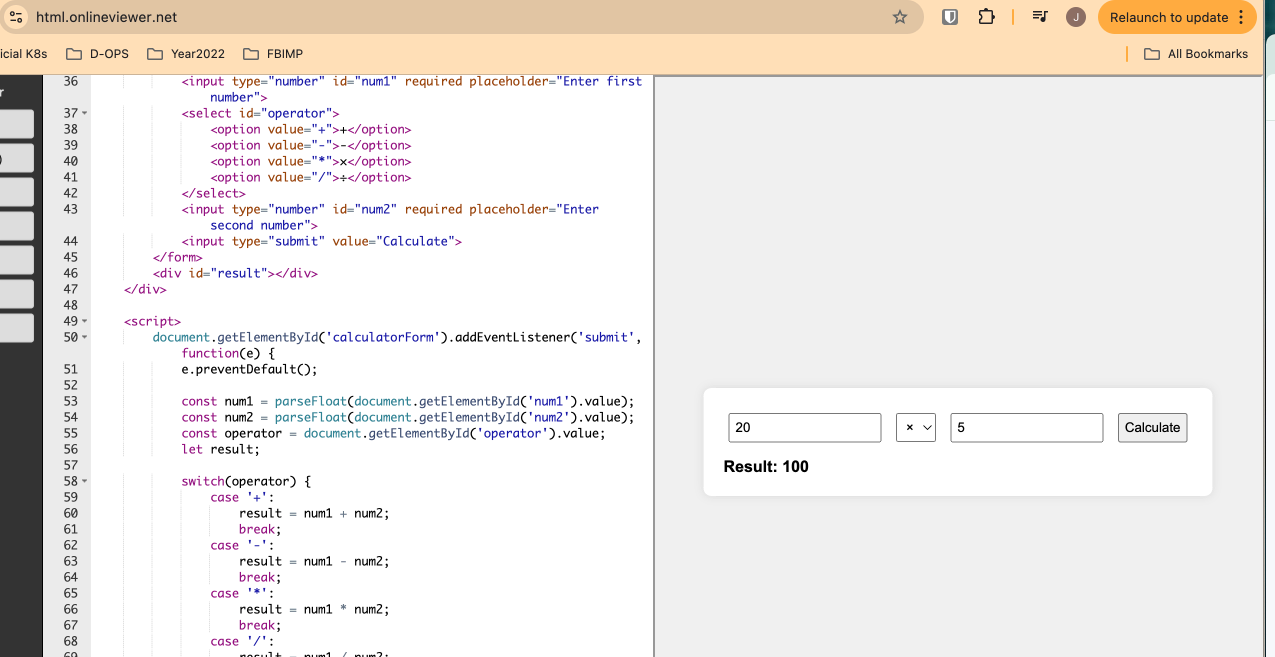Image resolution: width=1275 pixels, height=657 pixels.
Task: Open the media controls music icon
Action: pos(1039,17)
